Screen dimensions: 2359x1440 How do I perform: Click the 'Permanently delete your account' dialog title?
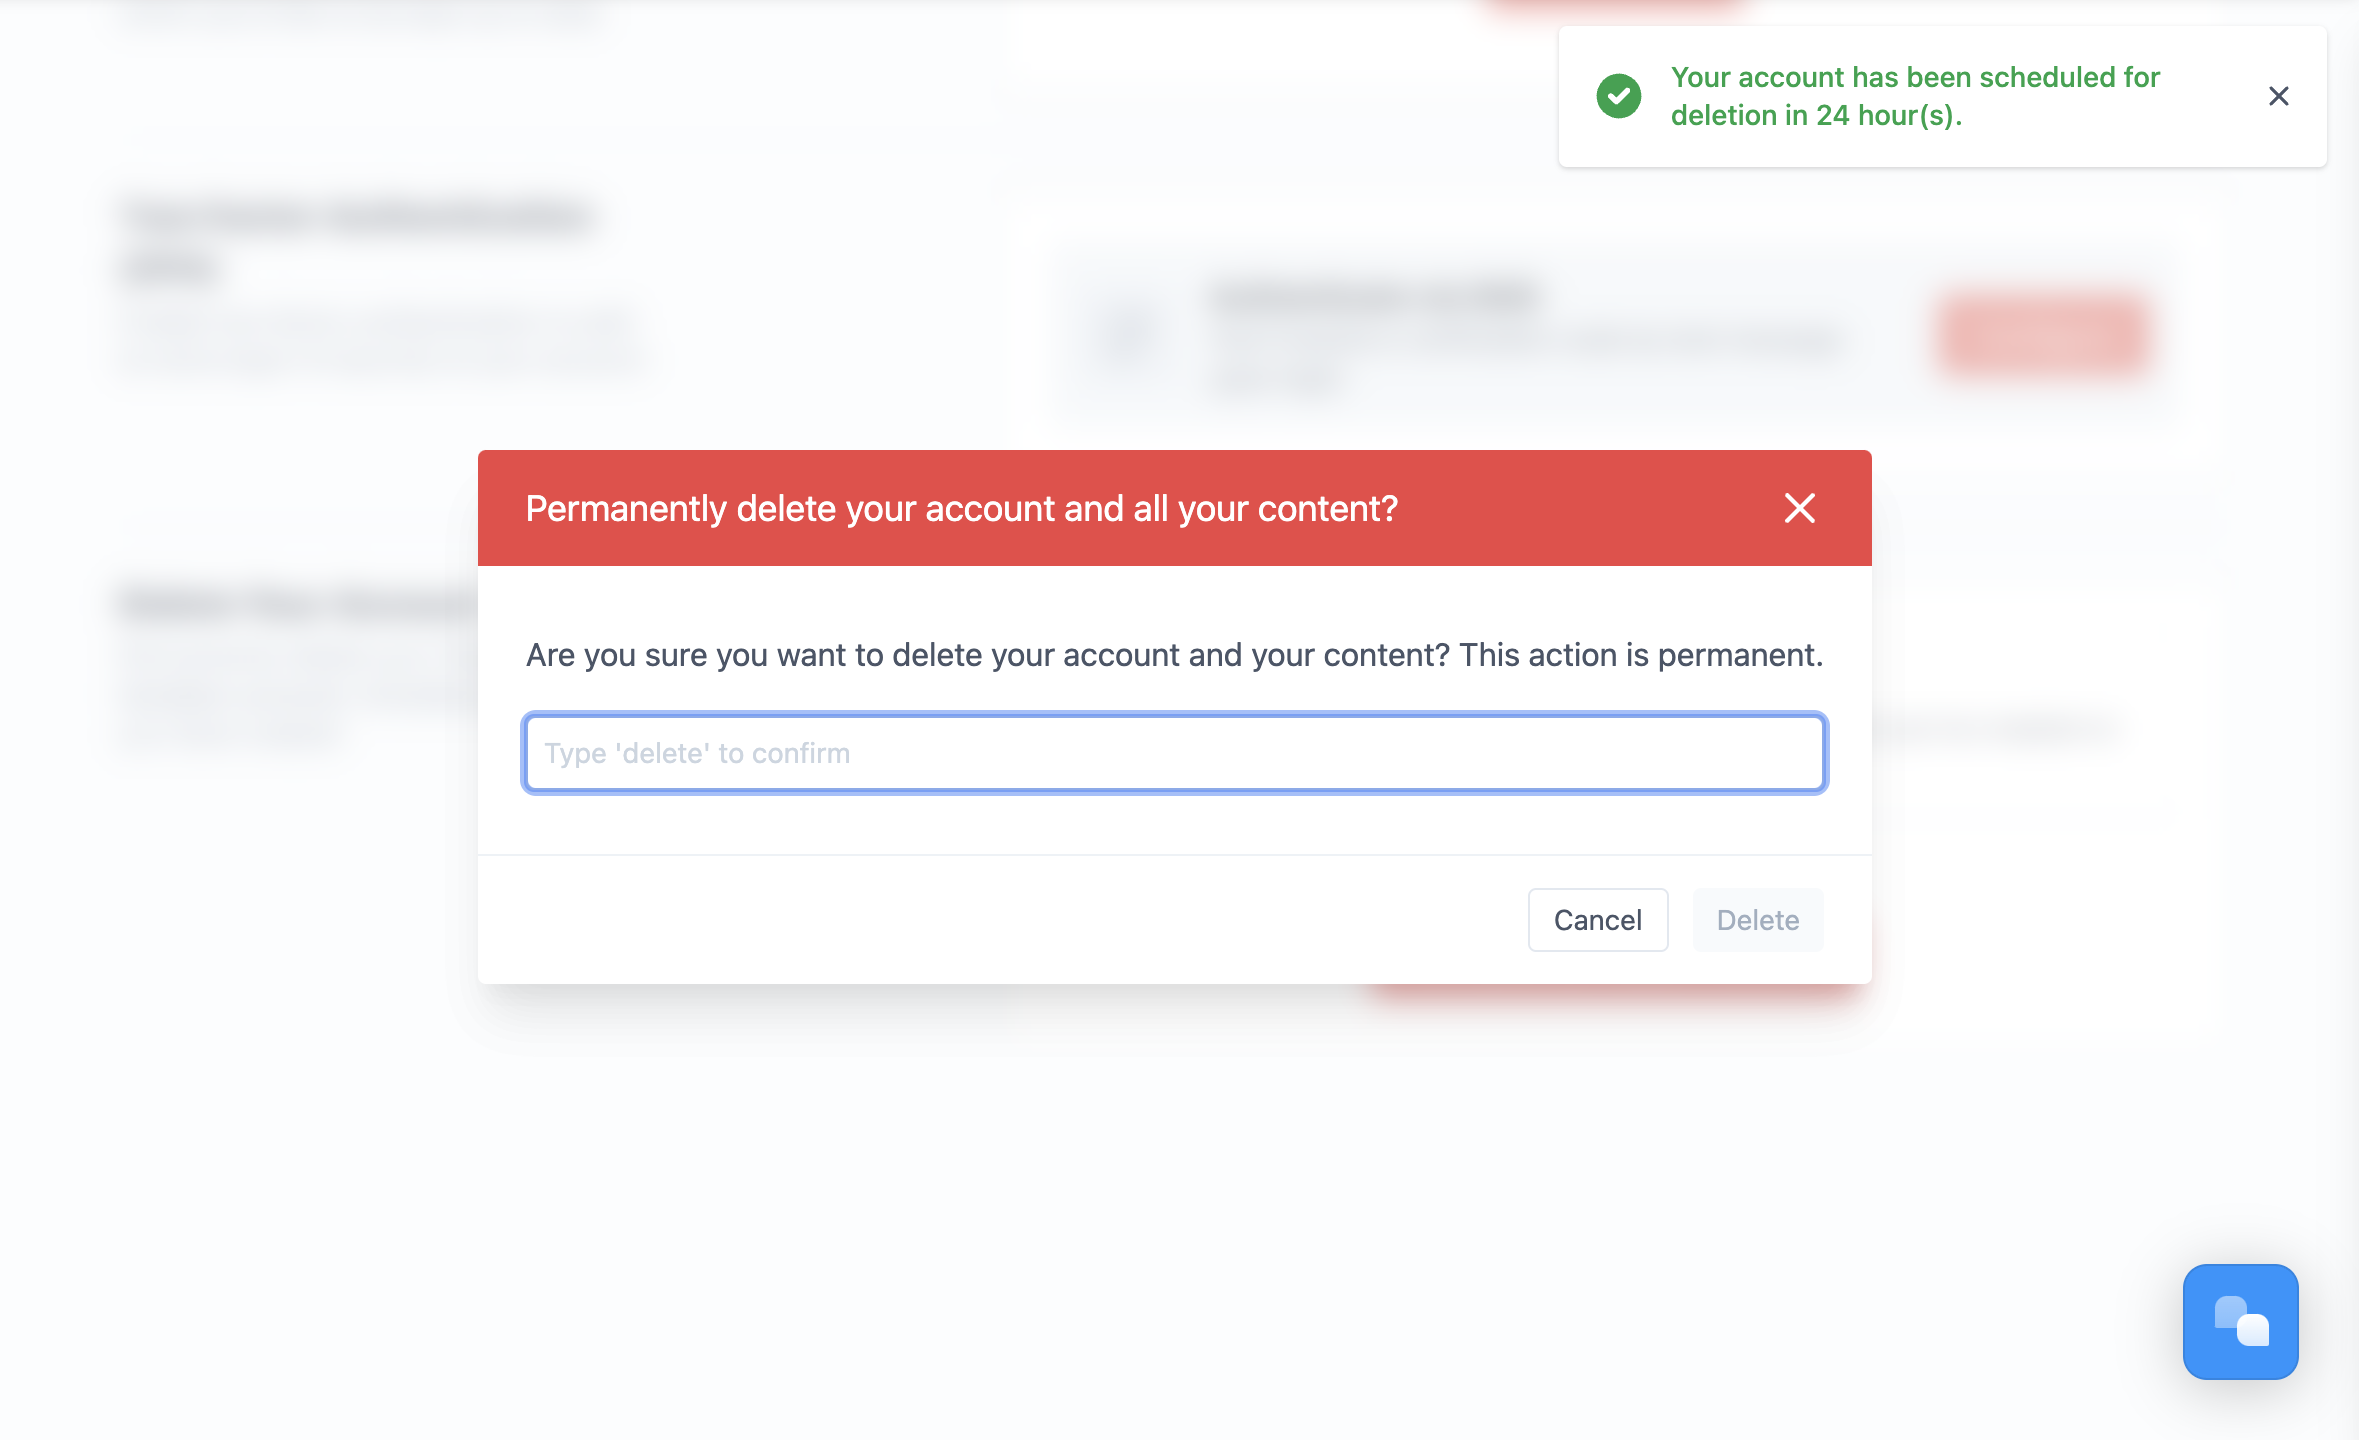(x=961, y=509)
